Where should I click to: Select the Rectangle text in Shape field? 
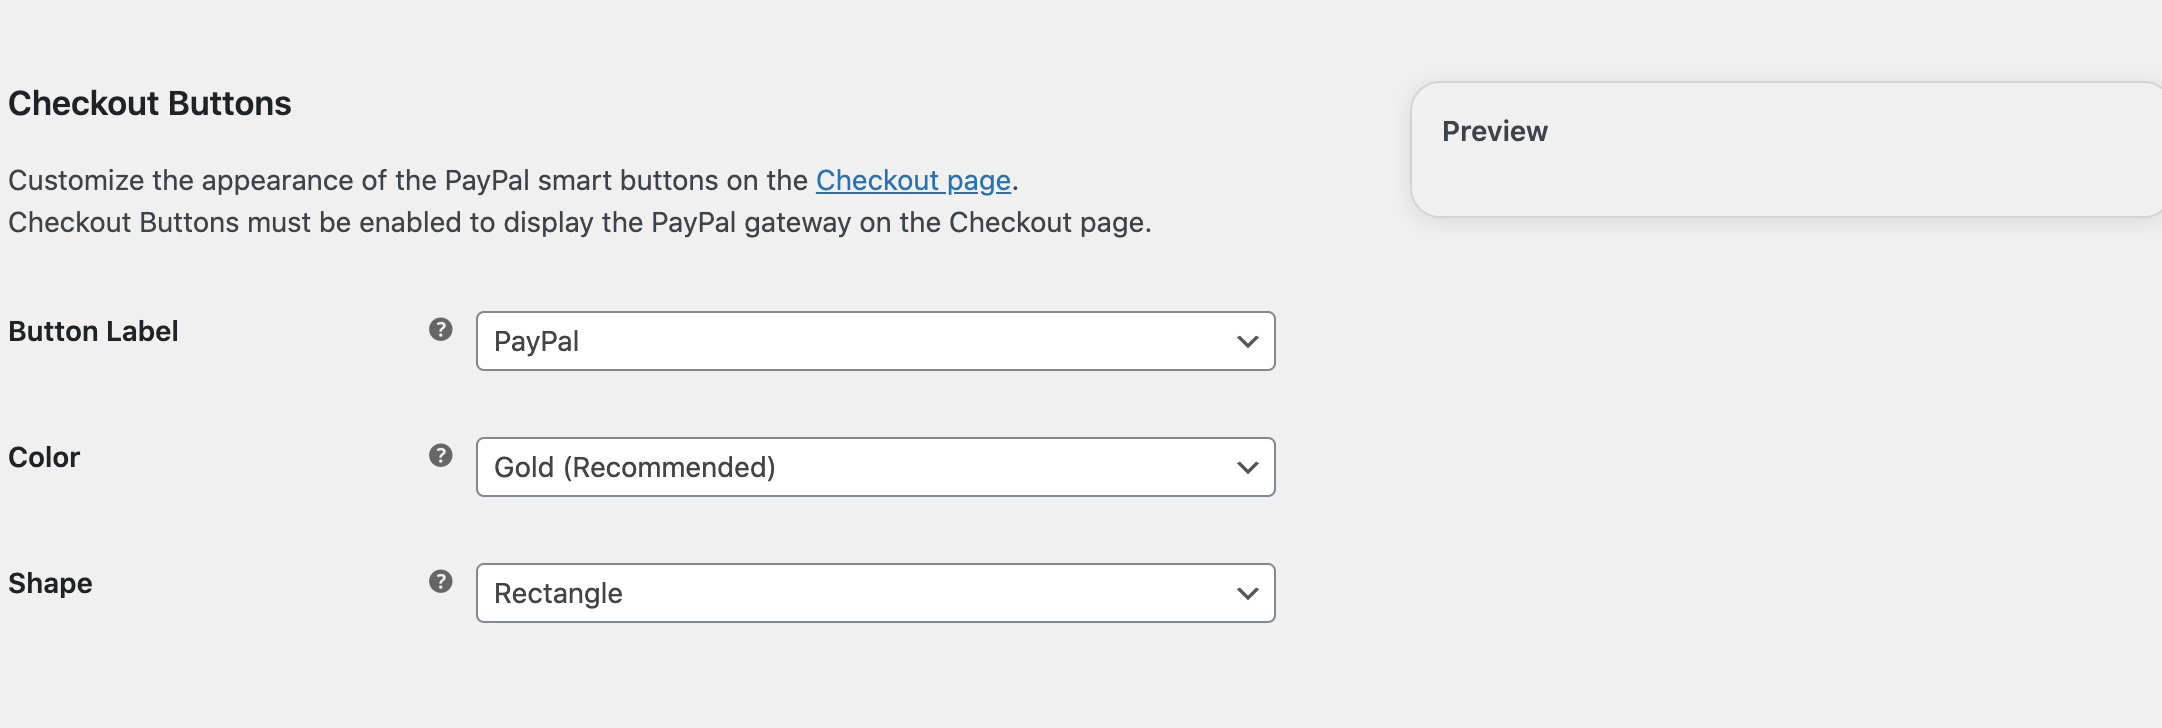click(558, 592)
